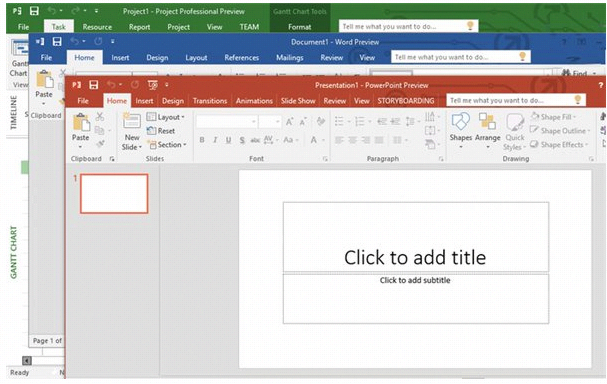This screenshot has height=384, width=607.
Task: Toggle Align Left in Paragraph group
Action: pos(339,140)
